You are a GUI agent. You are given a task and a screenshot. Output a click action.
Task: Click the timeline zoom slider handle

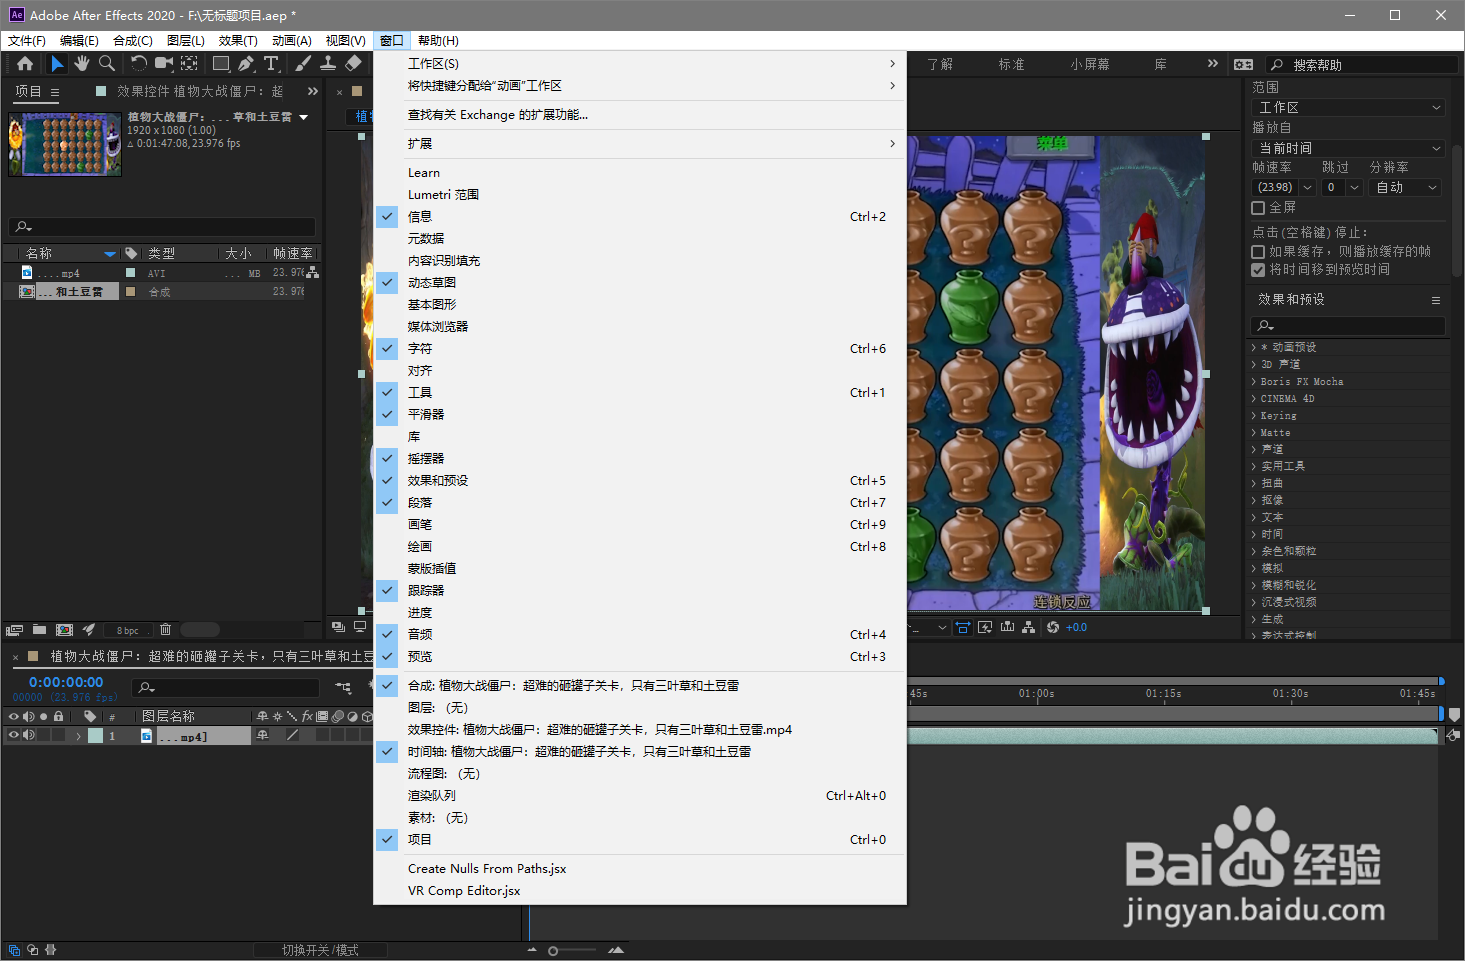(553, 951)
